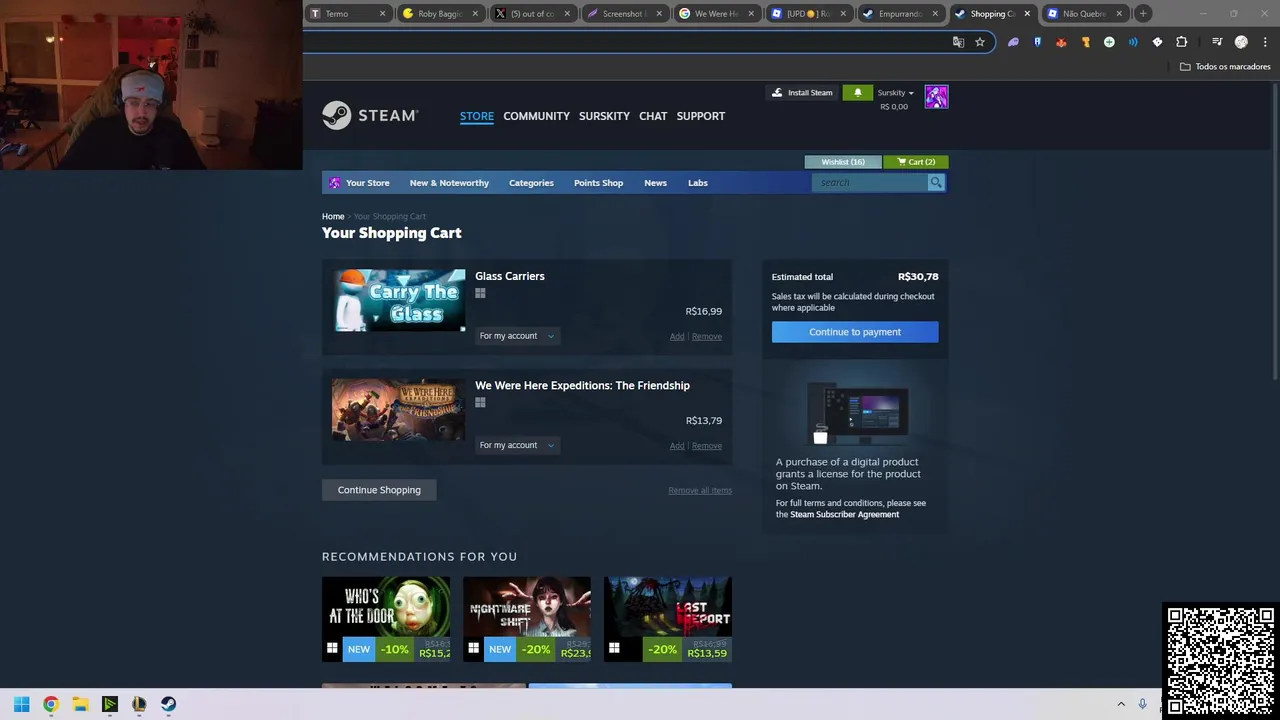Open the Windows Start menu
Screen dimensions: 1280x720
(21, 704)
